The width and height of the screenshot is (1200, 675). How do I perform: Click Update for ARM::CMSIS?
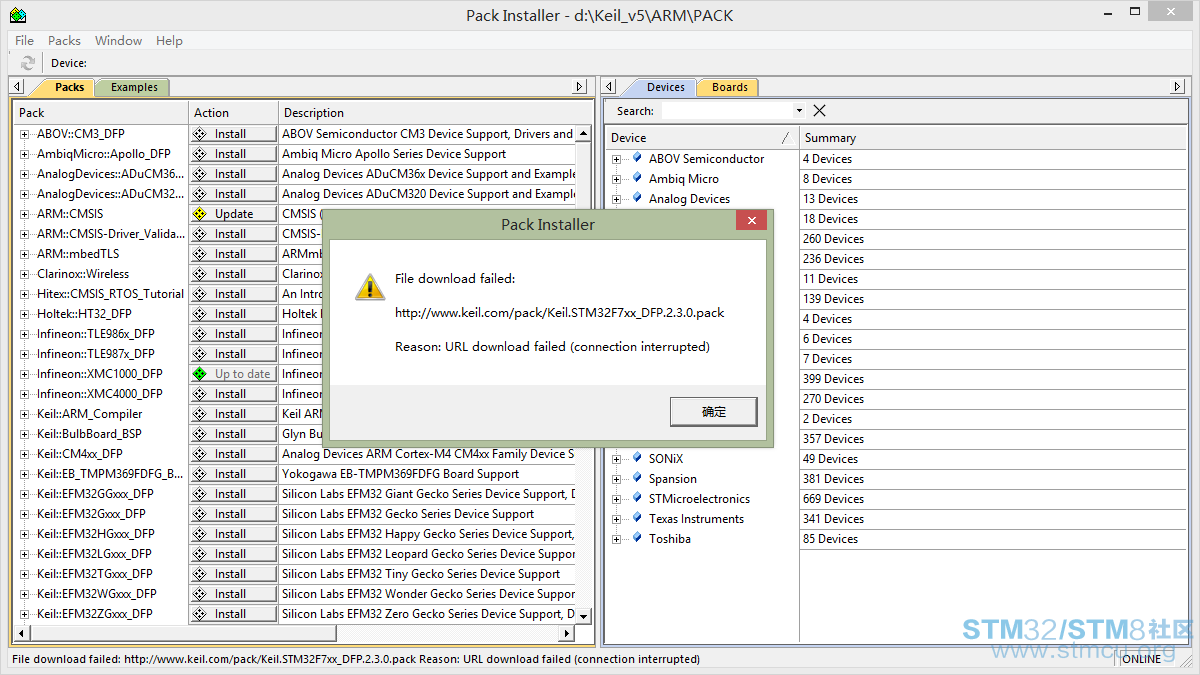tap(233, 214)
